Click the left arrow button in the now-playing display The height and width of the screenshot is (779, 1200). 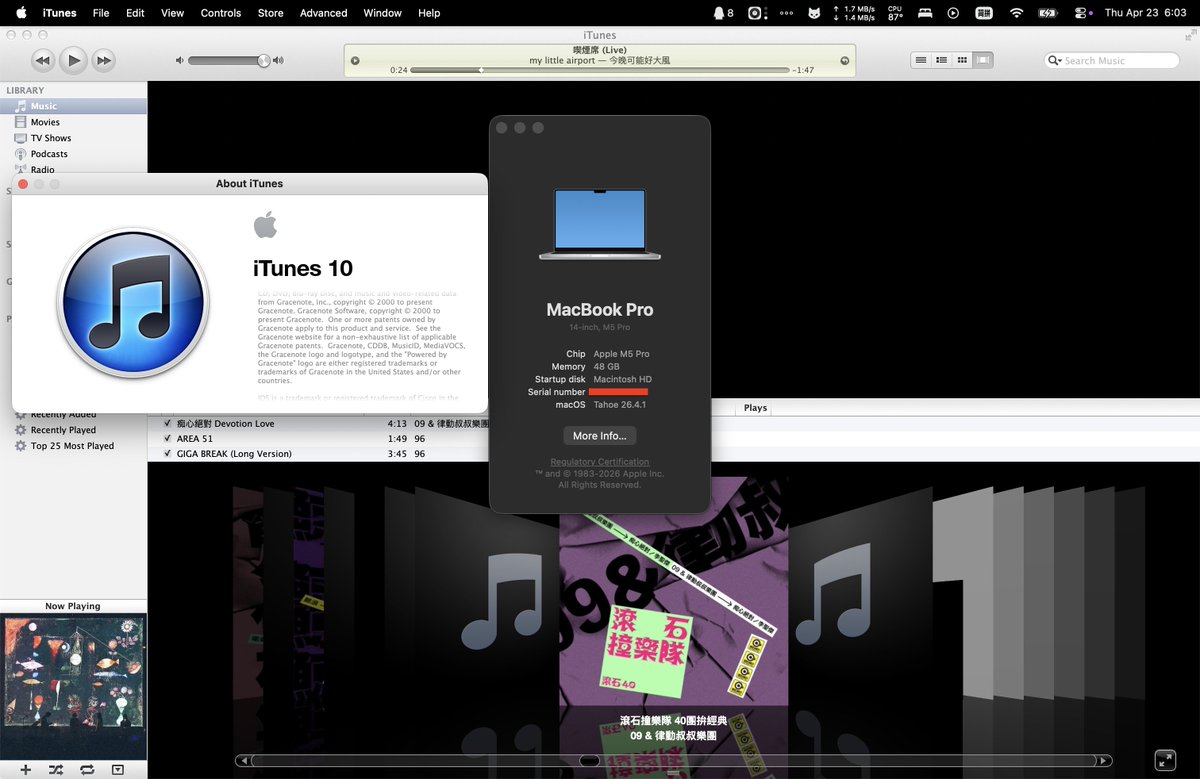pos(355,60)
